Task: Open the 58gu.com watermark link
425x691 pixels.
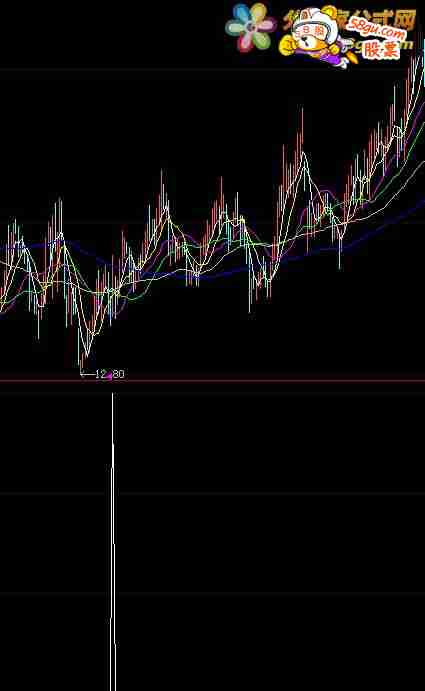Action: [376, 29]
